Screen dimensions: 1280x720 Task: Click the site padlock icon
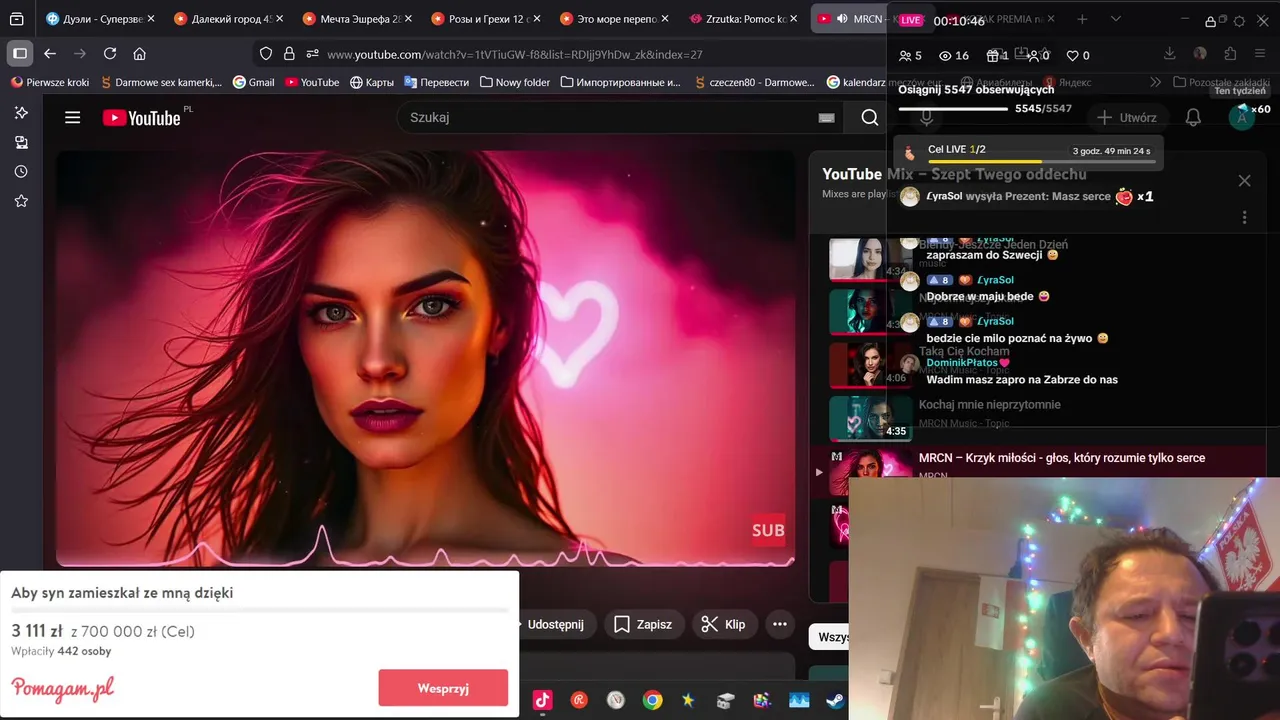[289, 54]
